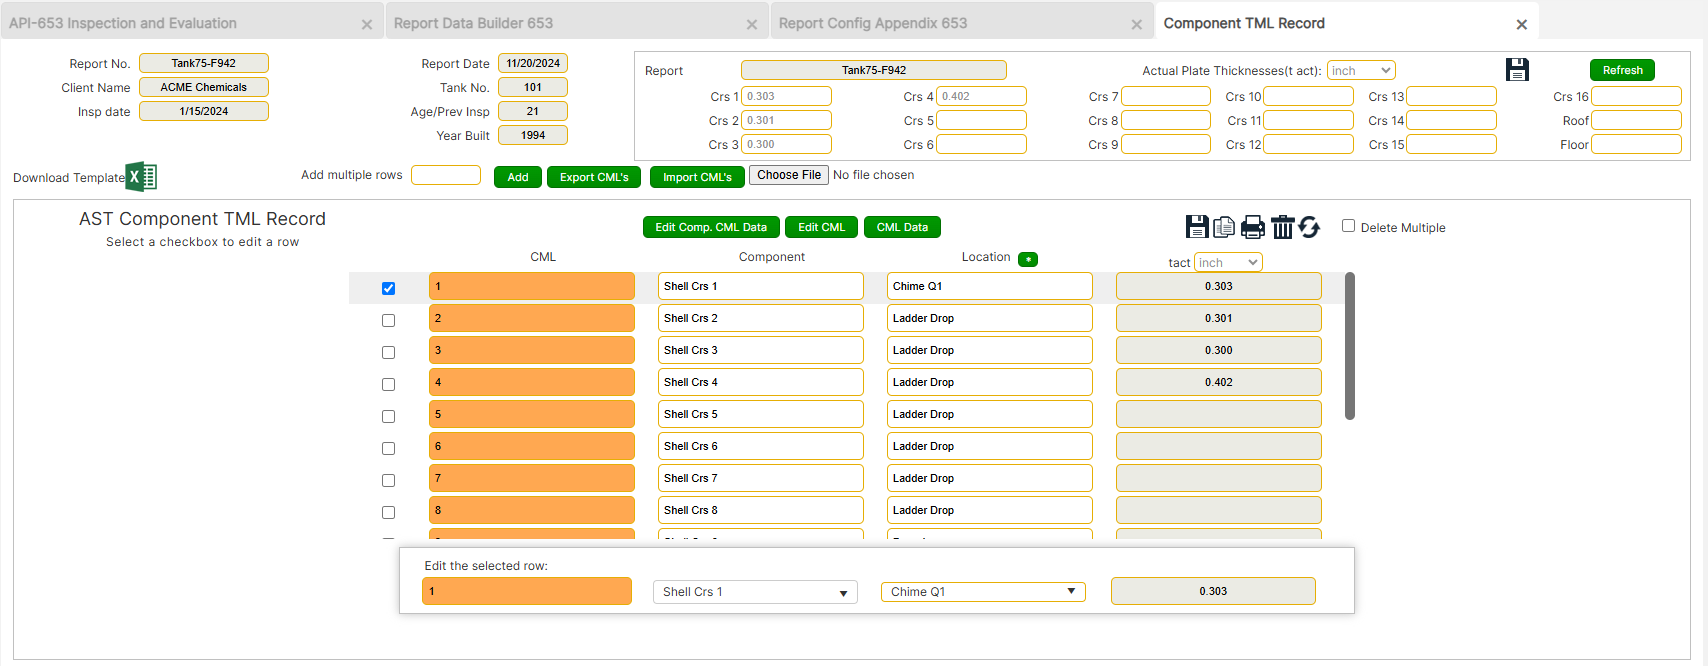
Task: Tick the checkbox for CML row 3
Action: [388, 352]
